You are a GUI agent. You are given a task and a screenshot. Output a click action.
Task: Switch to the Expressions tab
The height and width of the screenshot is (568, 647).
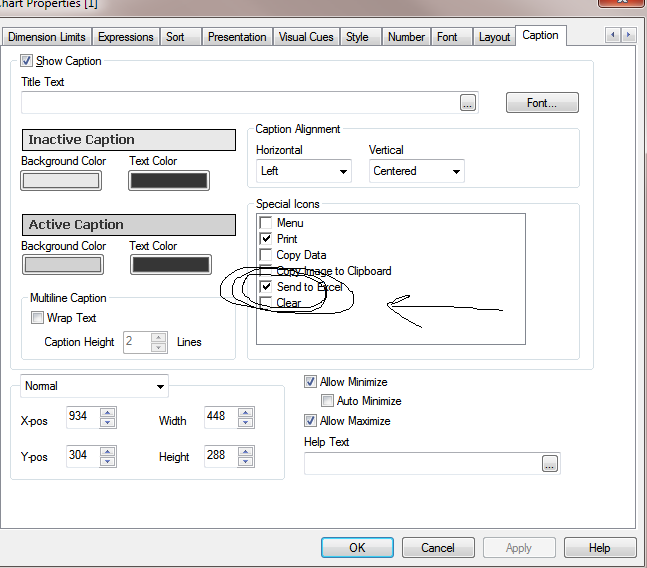pyautogui.click(x=125, y=37)
